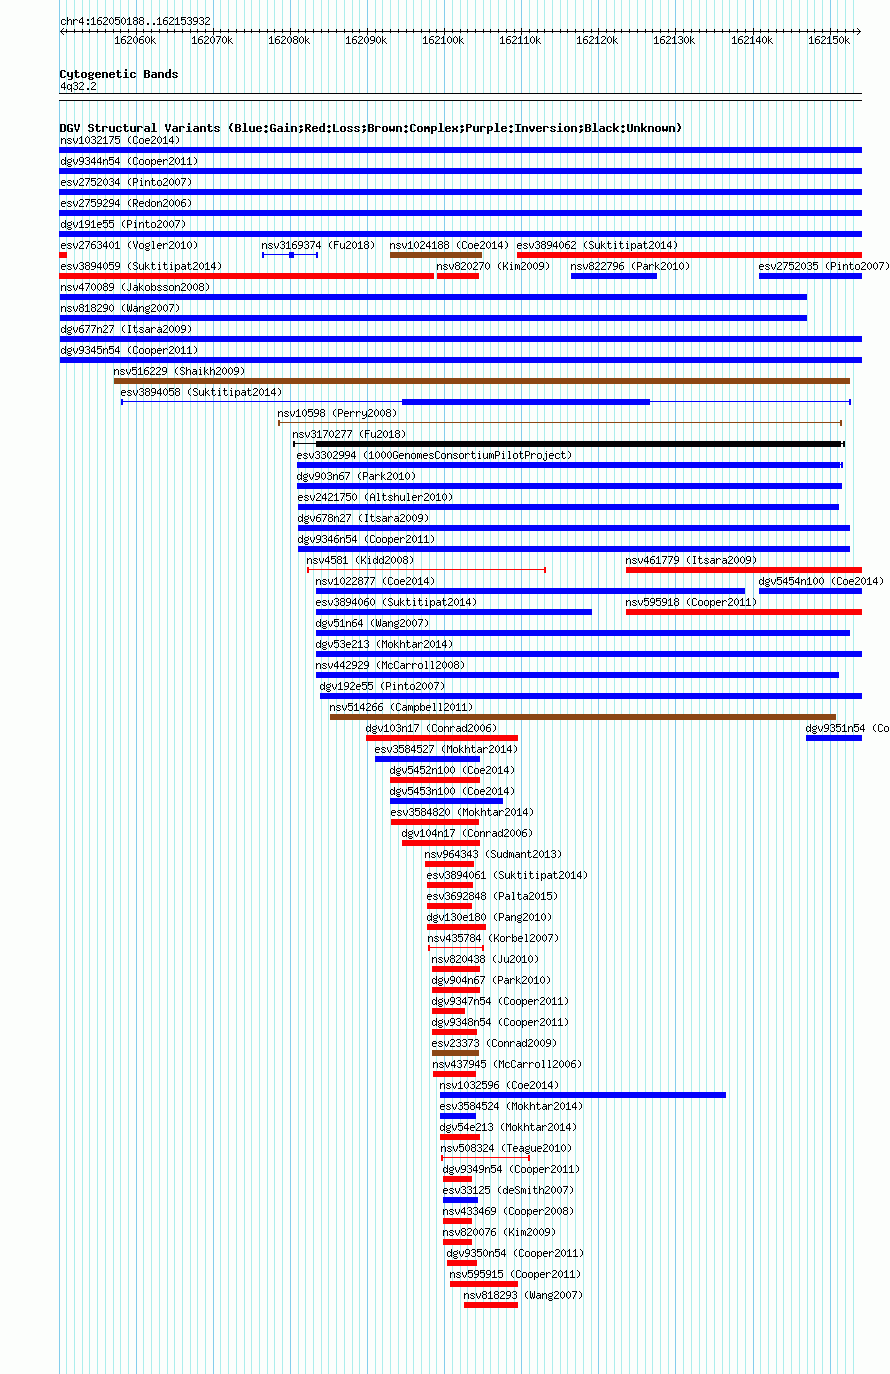
Task: Open esv33125 (deSmith2007) label
Action: 508,1190
